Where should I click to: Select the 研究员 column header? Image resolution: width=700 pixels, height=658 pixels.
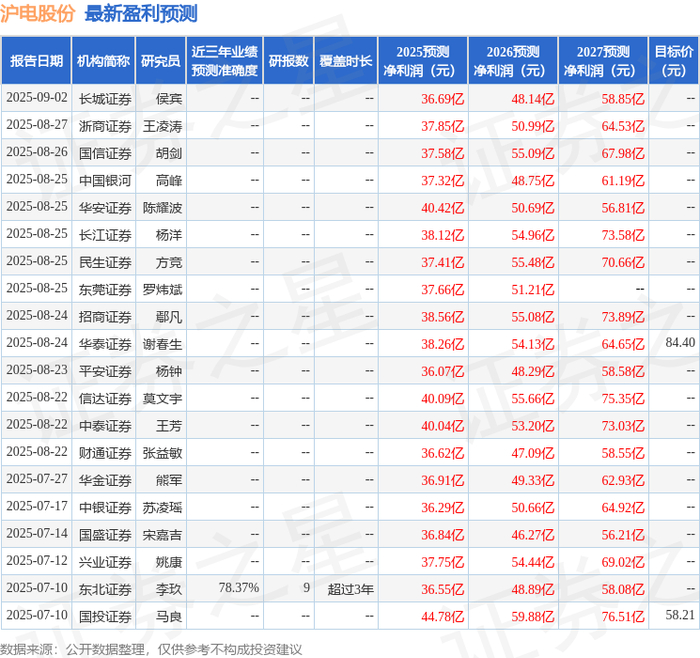[161, 61]
